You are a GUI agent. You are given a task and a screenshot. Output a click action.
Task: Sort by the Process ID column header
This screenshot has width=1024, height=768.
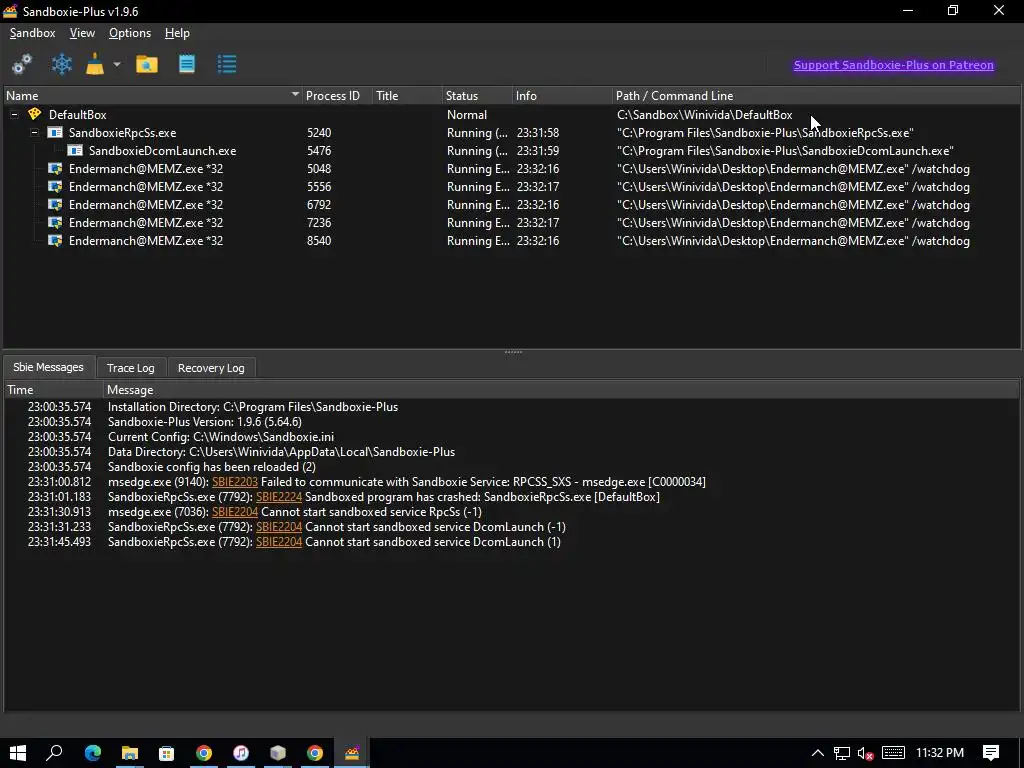click(336, 96)
